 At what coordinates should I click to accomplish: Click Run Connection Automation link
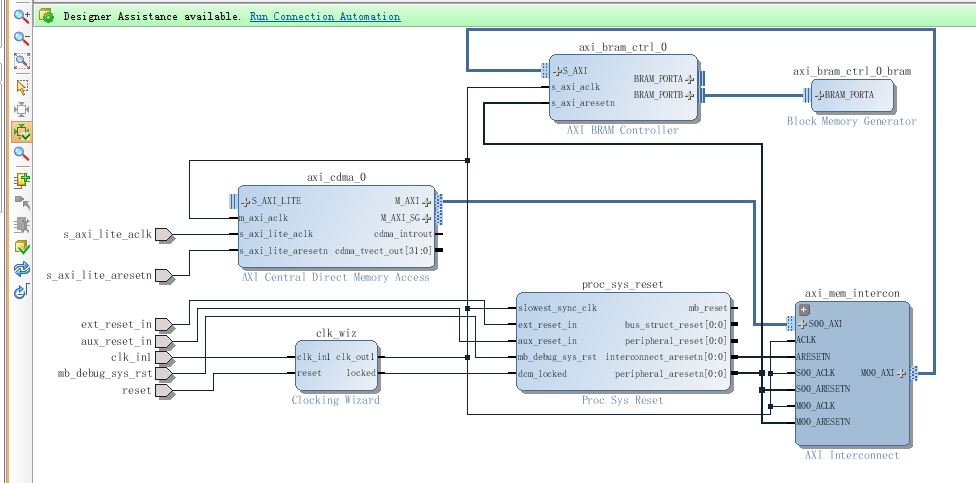[325, 17]
